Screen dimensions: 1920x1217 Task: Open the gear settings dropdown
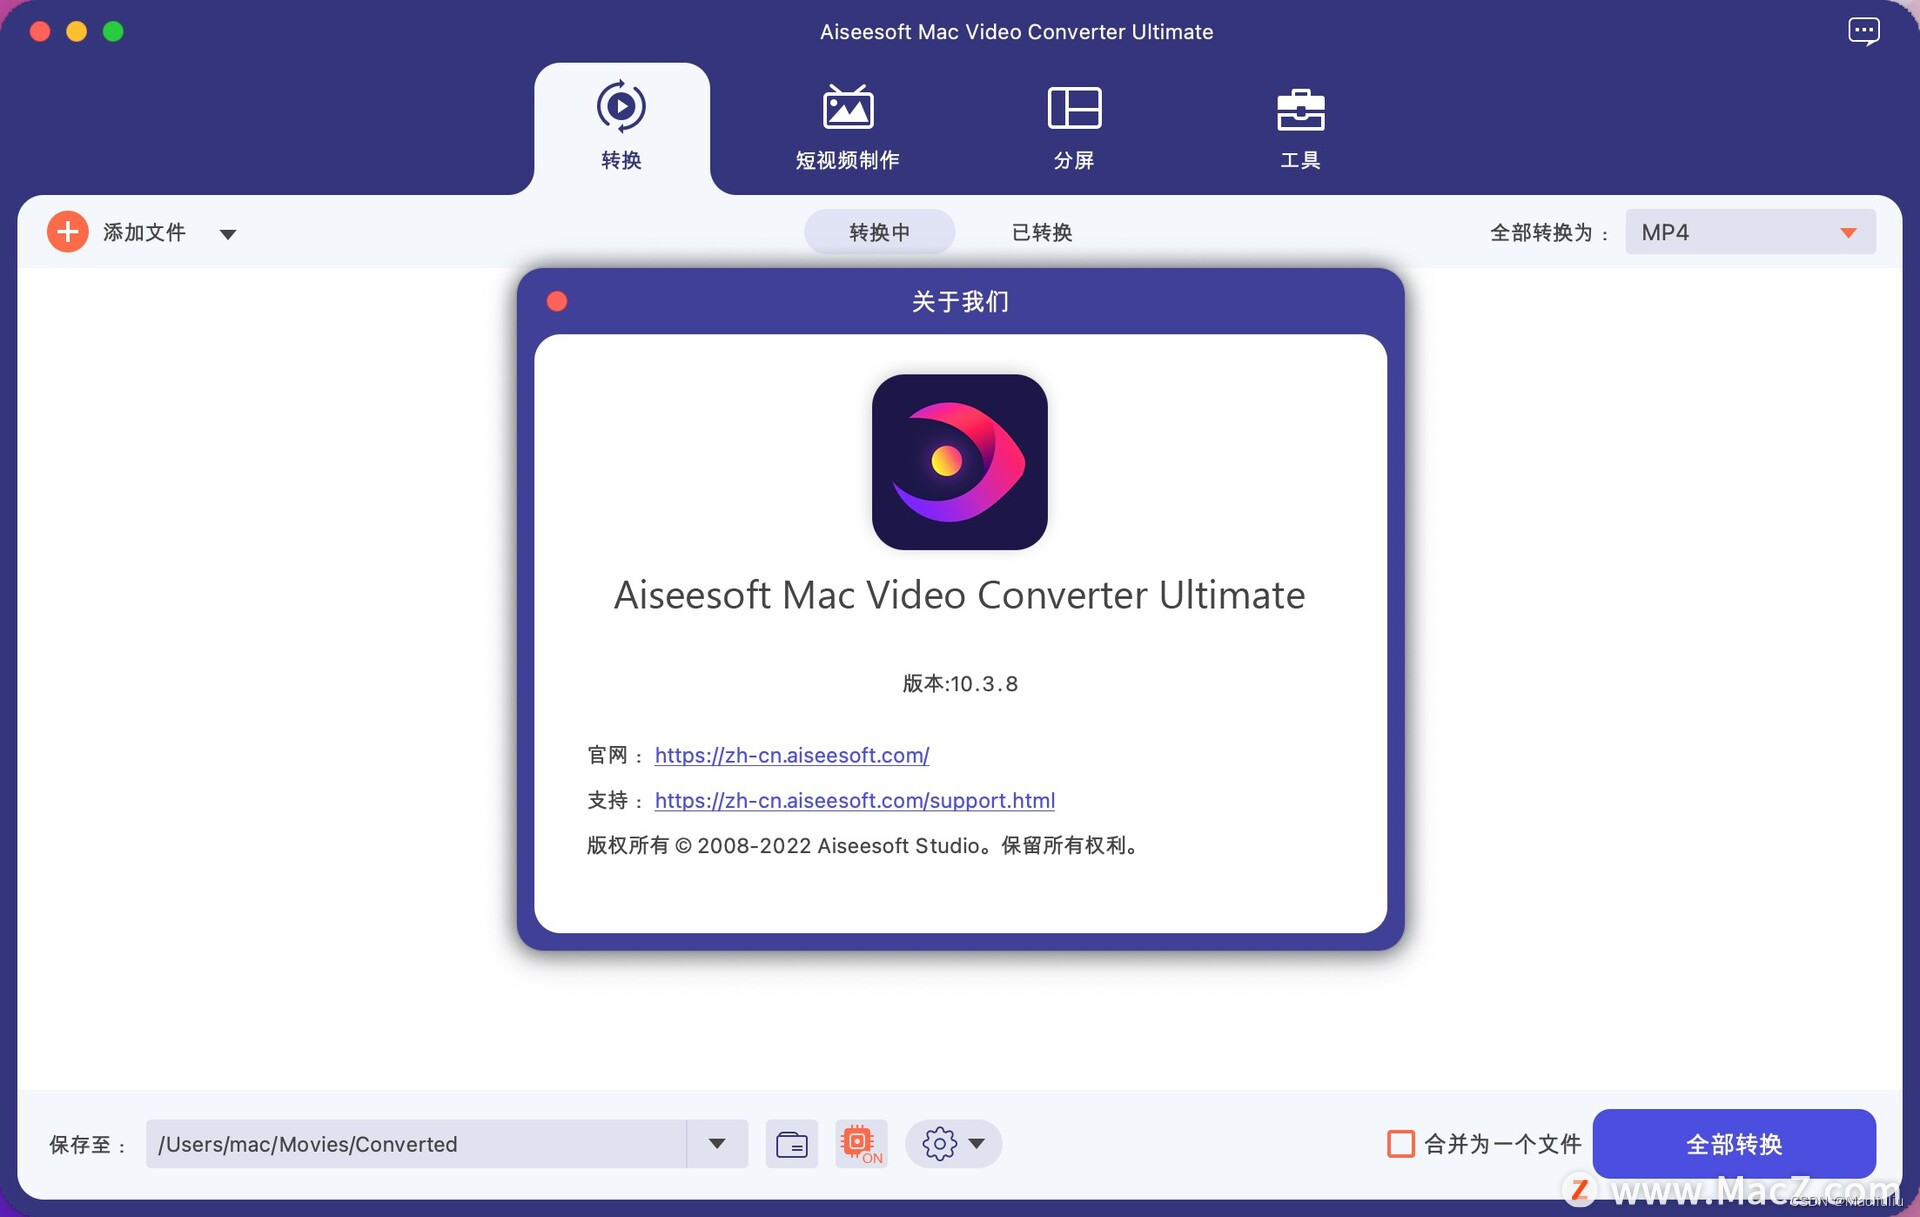click(953, 1144)
